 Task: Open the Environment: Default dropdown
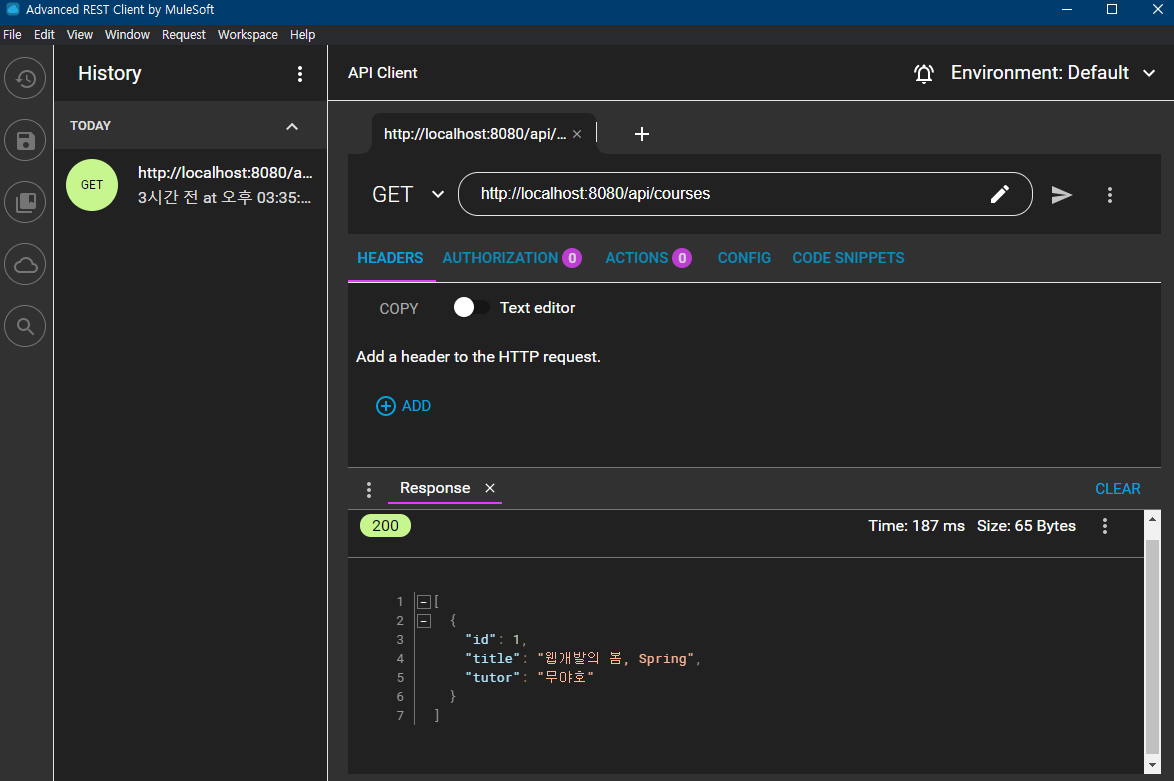pos(1053,73)
